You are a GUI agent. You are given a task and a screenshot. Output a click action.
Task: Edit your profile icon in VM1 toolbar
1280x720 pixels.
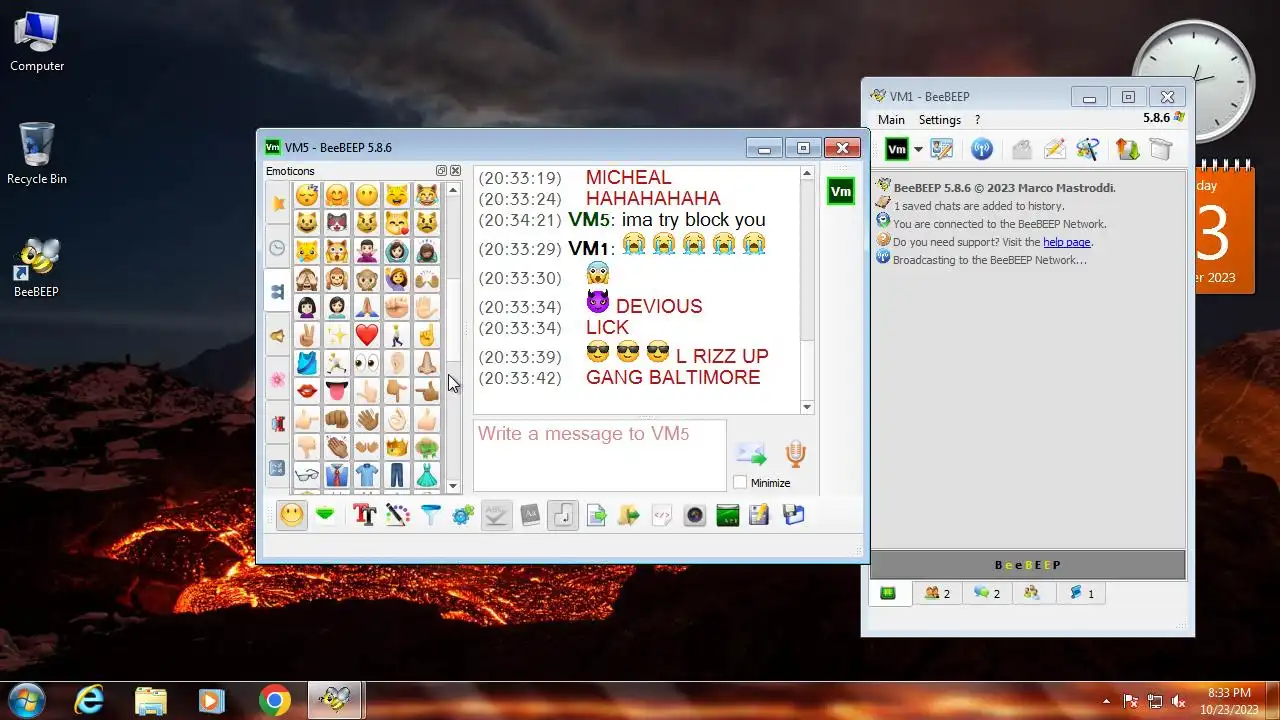[942, 150]
